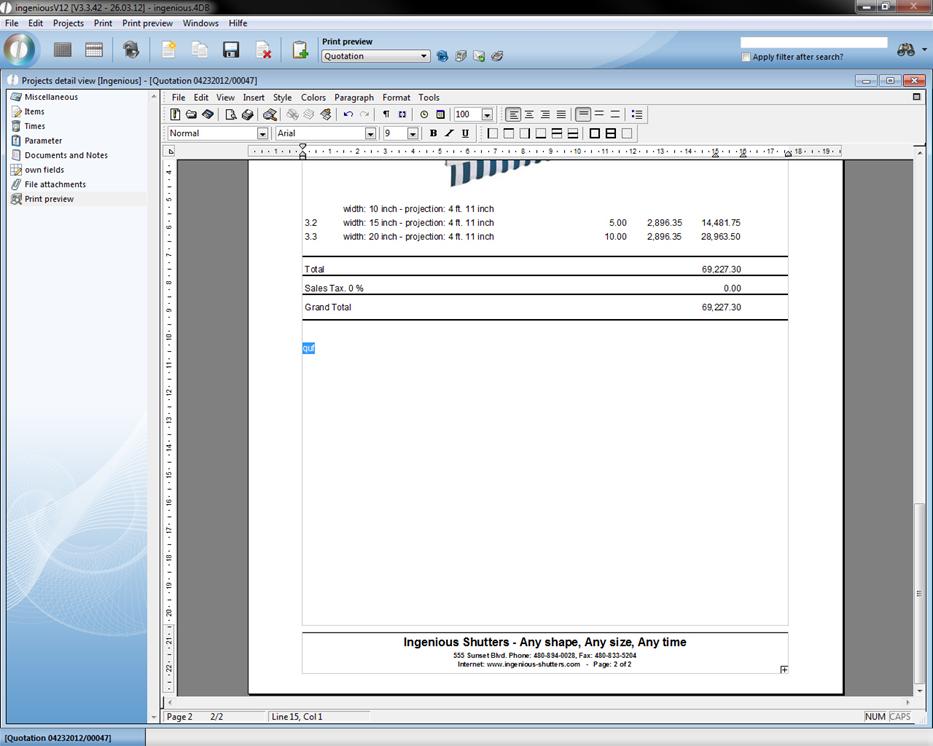Click the undo arrow in editor toolbar
Screen dimensions: 933x746
pyautogui.click(x=348, y=115)
